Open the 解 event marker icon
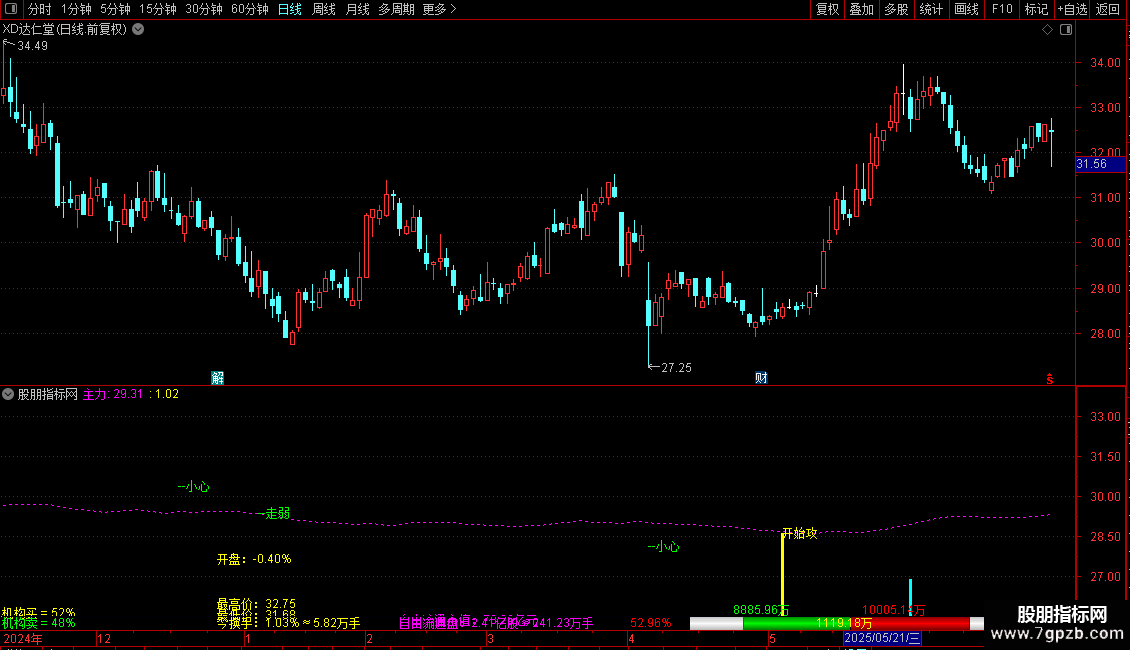The width and height of the screenshot is (1130, 650). [218, 378]
